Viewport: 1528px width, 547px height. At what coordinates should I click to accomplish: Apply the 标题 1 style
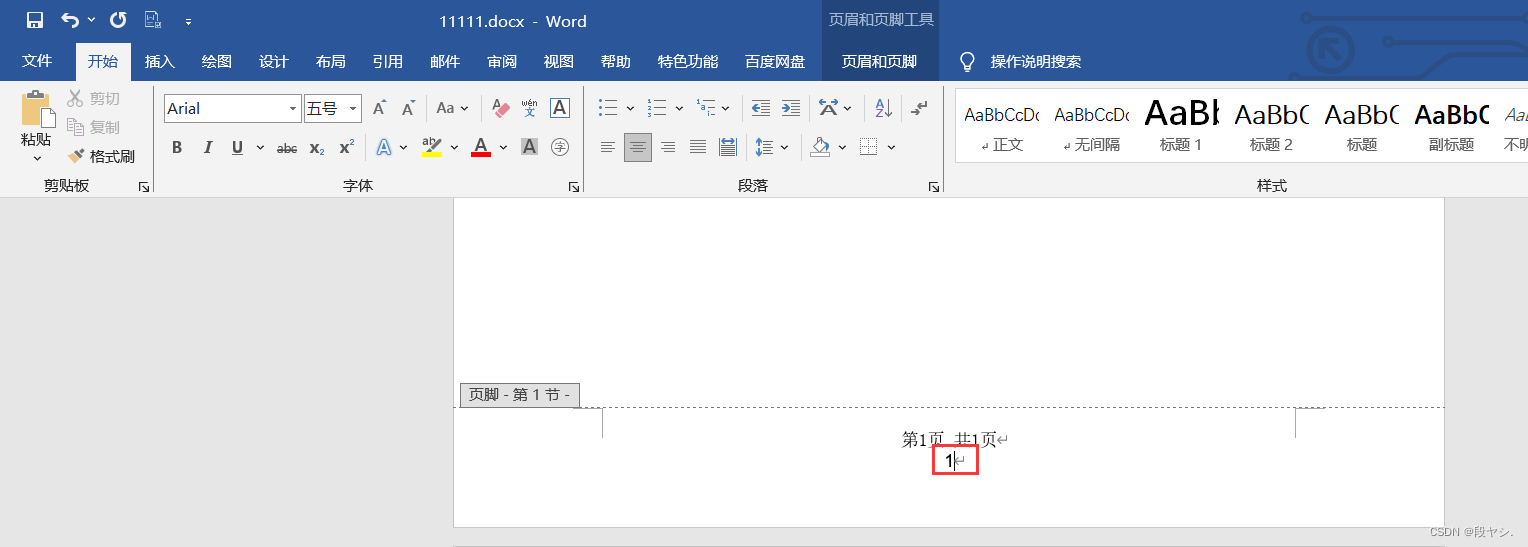(1181, 126)
